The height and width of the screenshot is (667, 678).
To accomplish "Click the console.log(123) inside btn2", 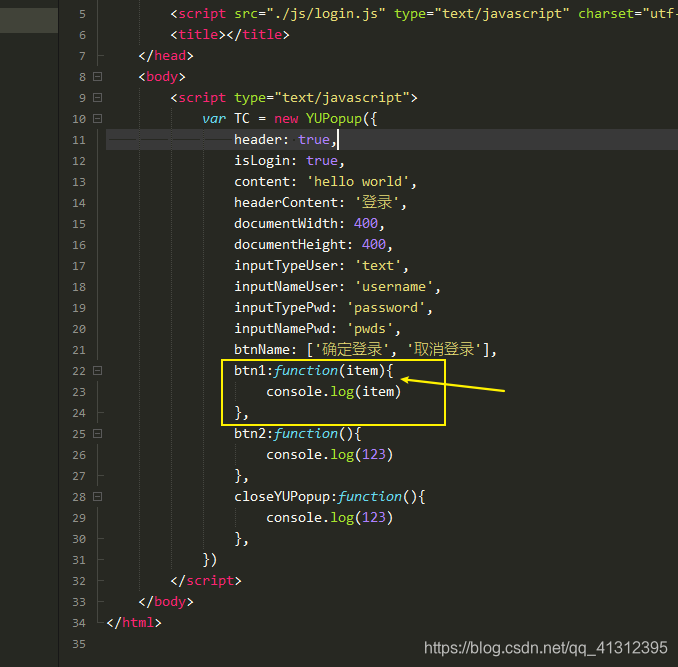I will pyautogui.click(x=329, y=455).
